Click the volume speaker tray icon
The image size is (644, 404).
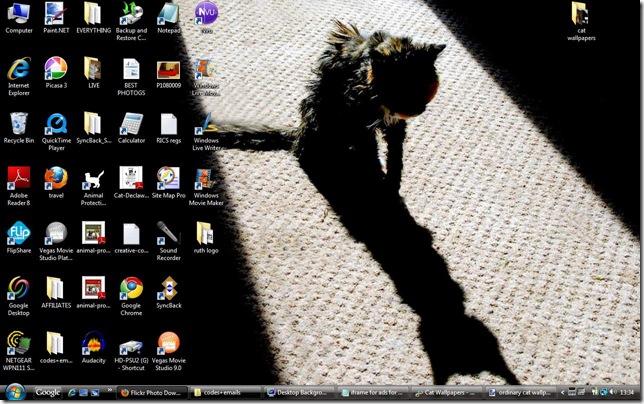(x=613, y=393)
